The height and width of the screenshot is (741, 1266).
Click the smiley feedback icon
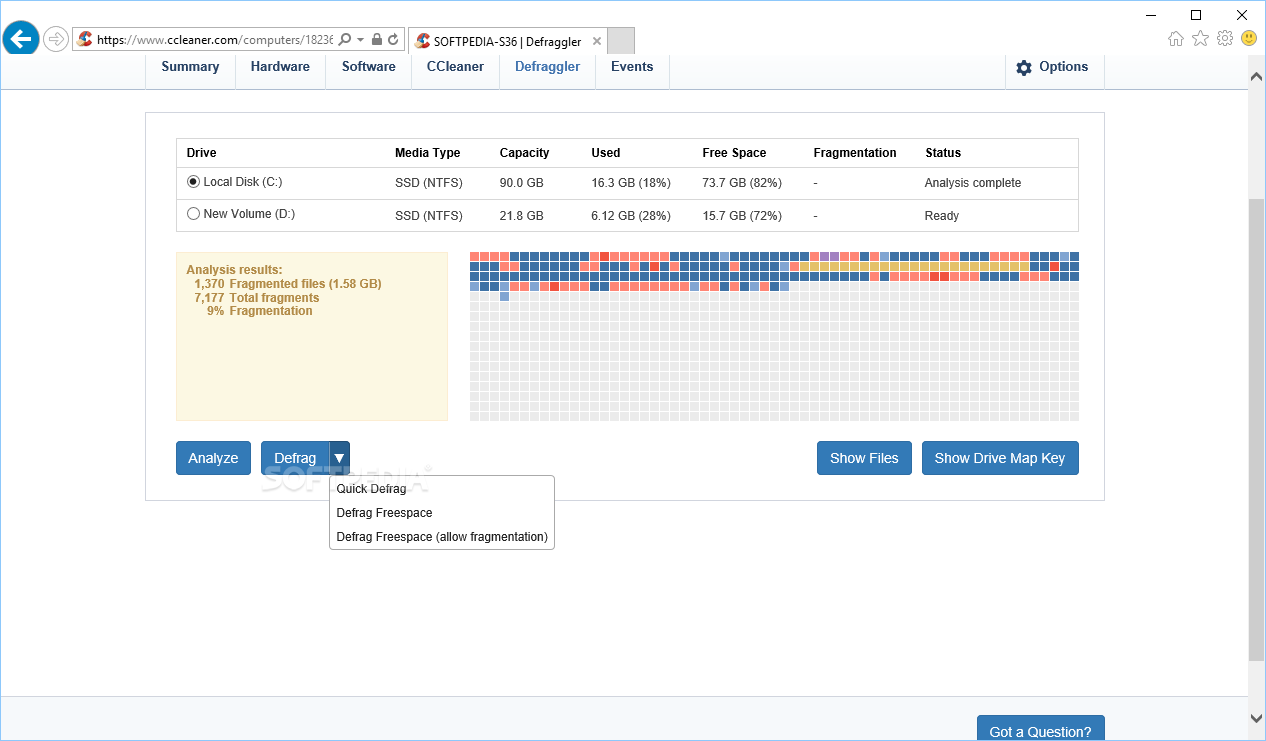tap(1249, 39)
